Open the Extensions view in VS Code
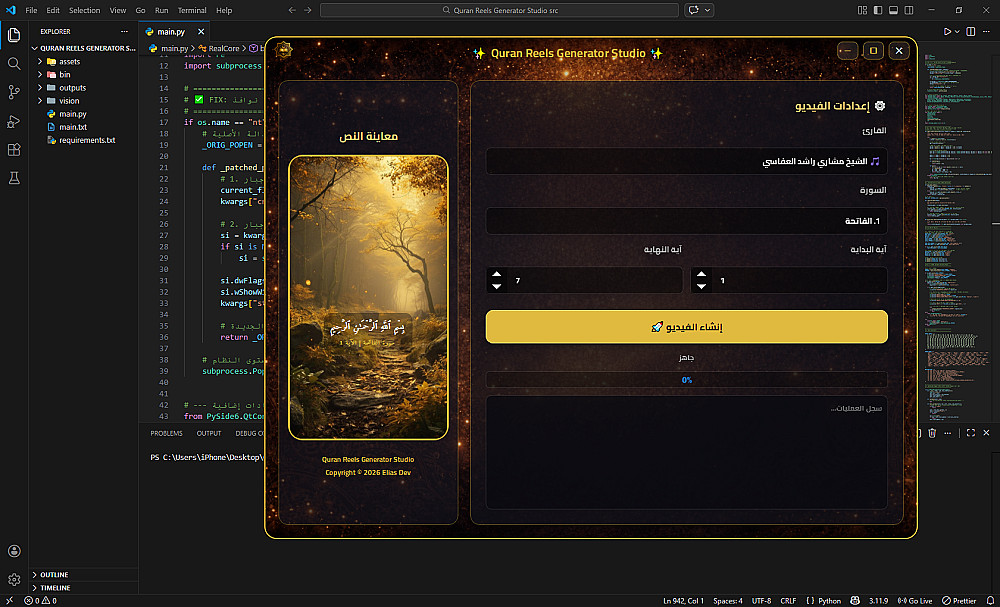1000x607 pixels. tap(13, 150)
